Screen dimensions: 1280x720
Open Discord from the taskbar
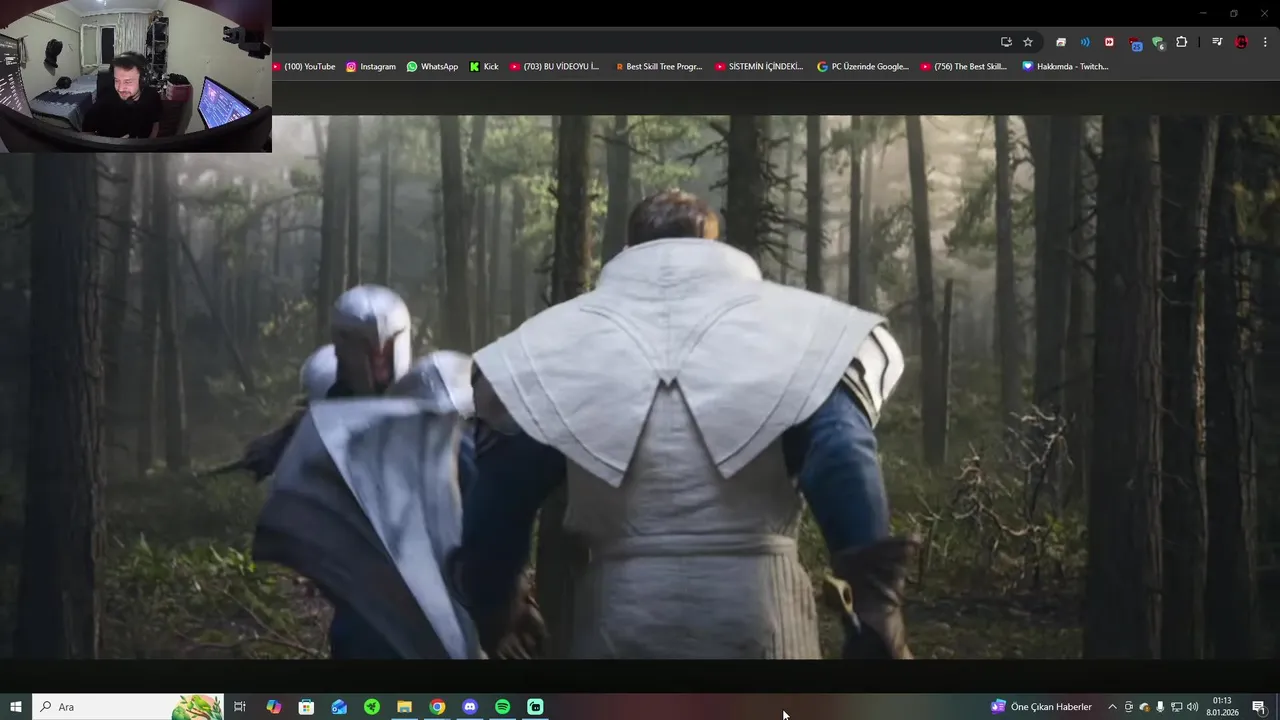(470, 707)
